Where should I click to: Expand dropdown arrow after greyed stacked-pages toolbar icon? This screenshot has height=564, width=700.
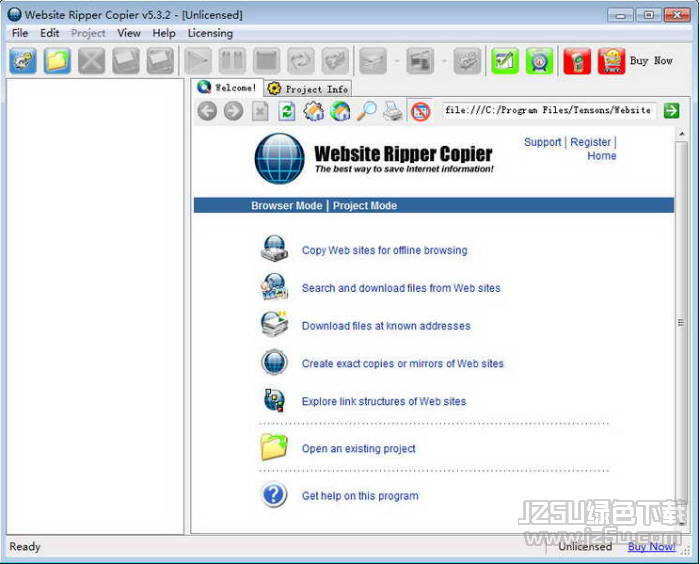[x=396, y=61]
